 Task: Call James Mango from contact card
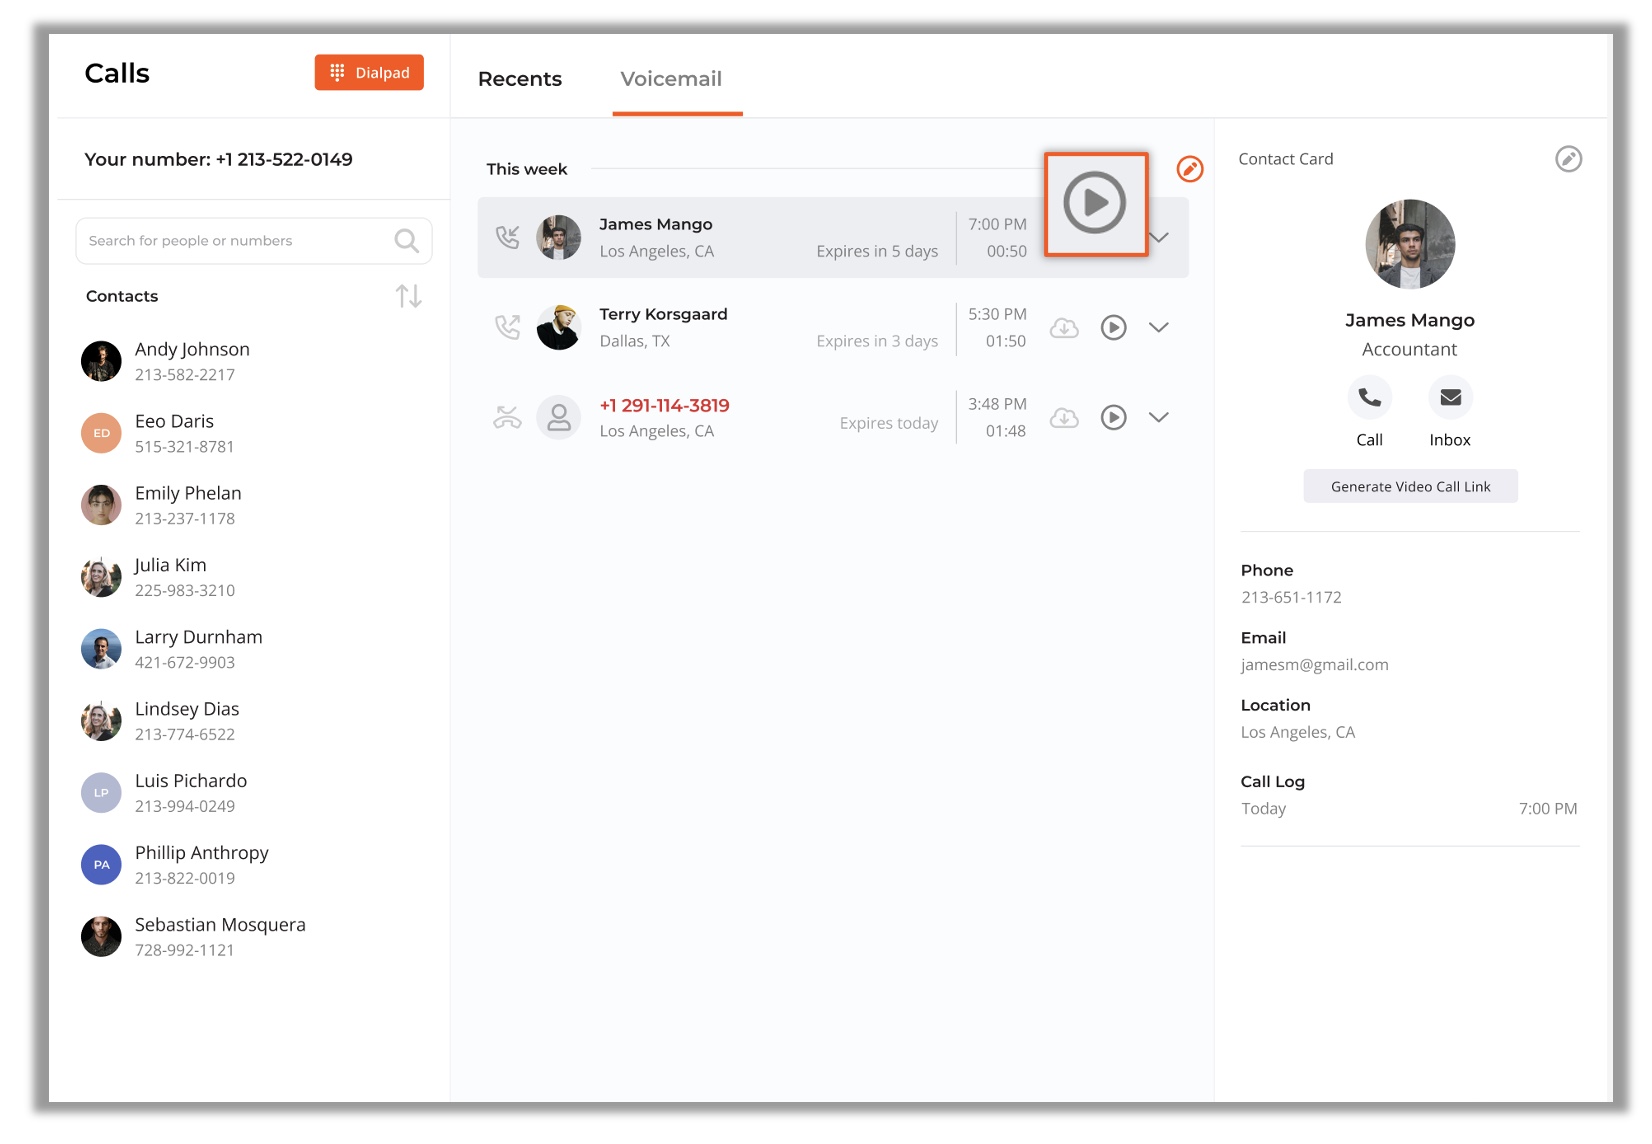[x=1370, y=398]
